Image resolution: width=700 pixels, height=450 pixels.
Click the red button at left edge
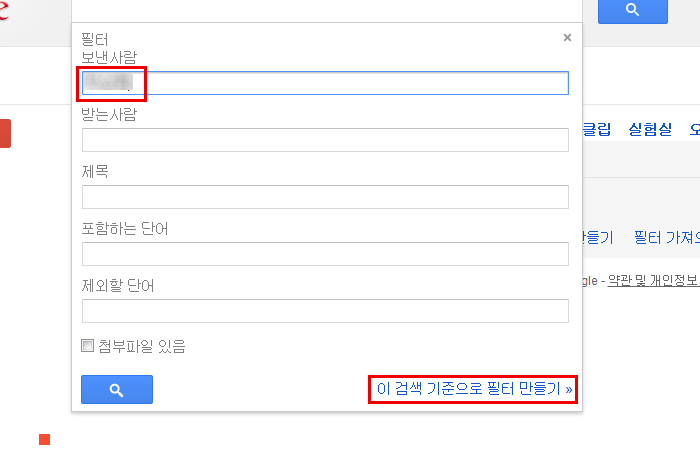pyautogui.click(x=5, y=133)
